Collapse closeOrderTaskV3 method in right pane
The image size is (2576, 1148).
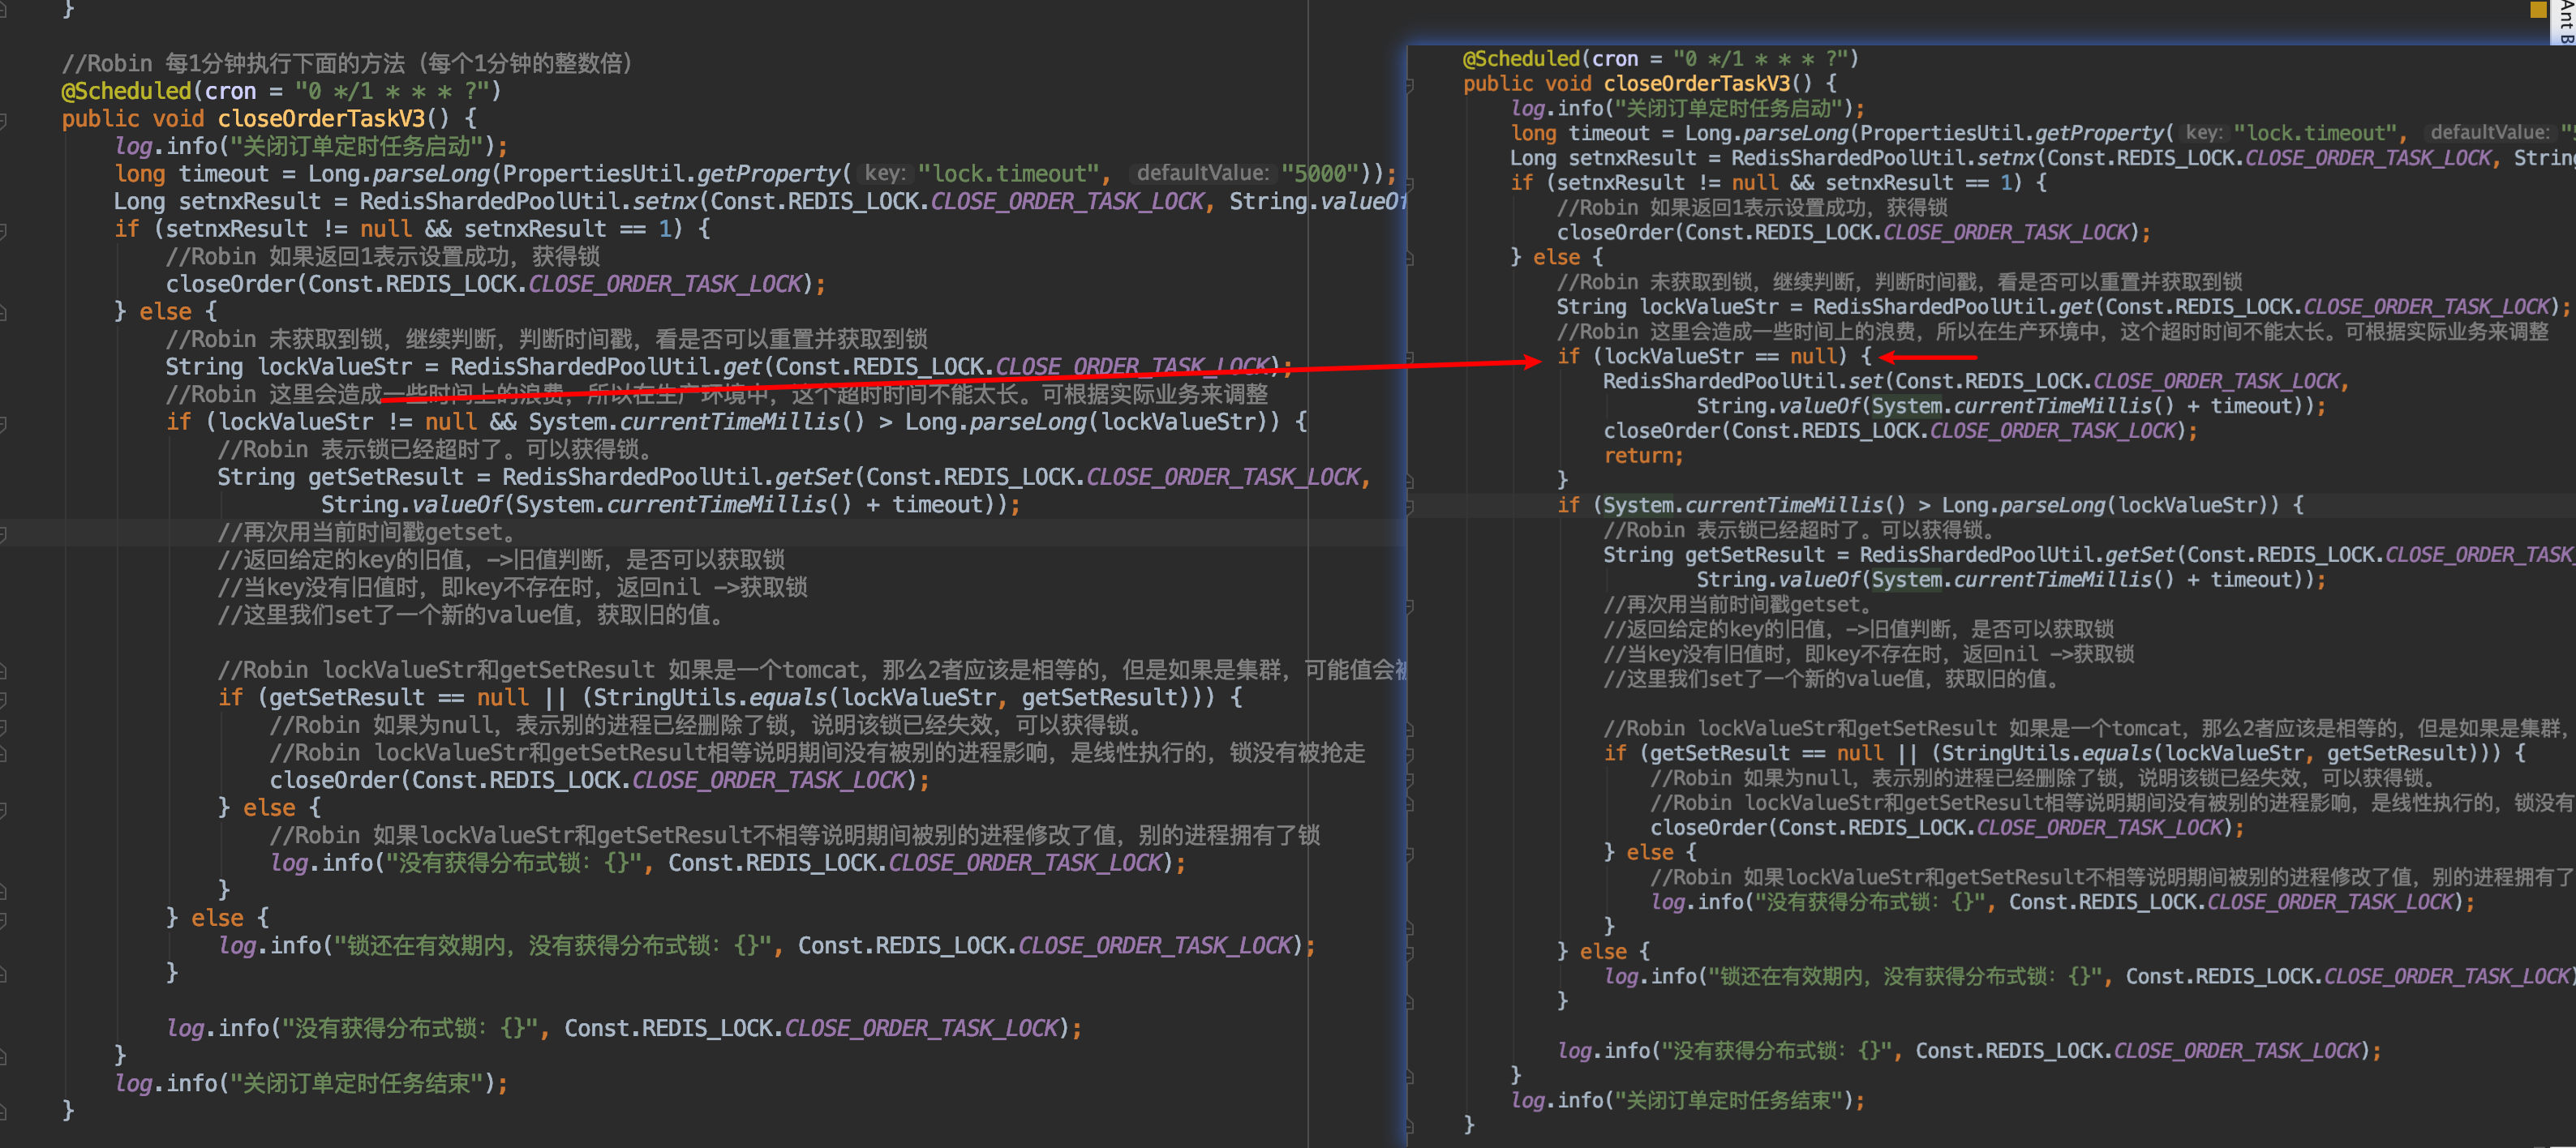(x=1410, y=86)
